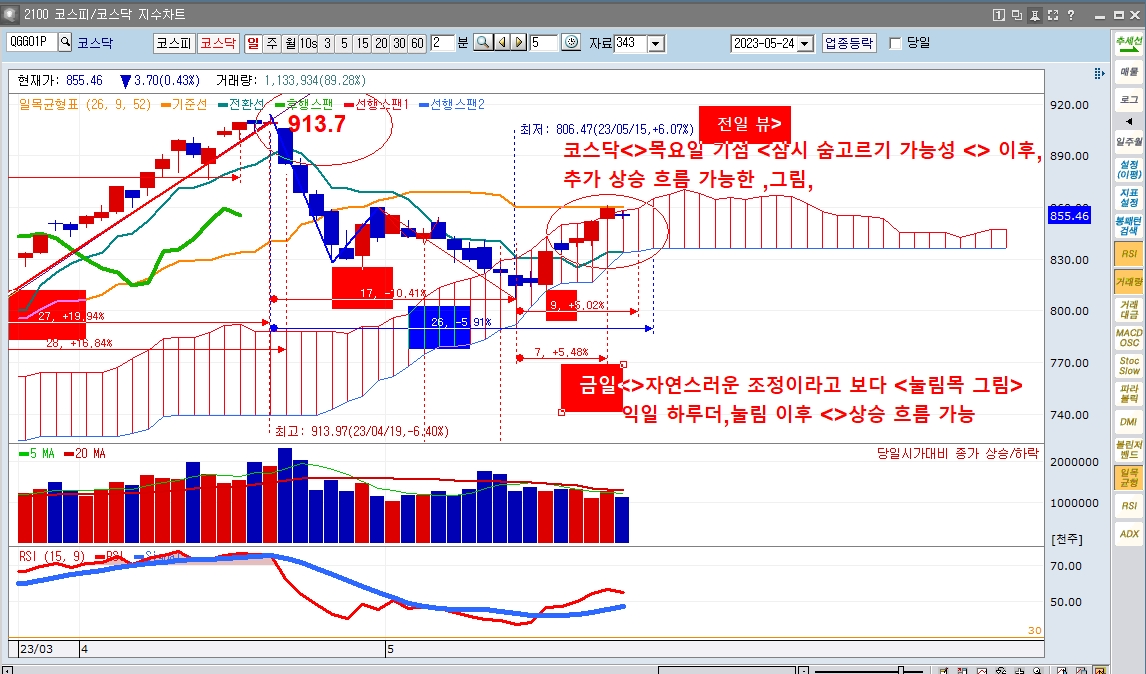Click the 기준선 legend label

tap(184, 105)
